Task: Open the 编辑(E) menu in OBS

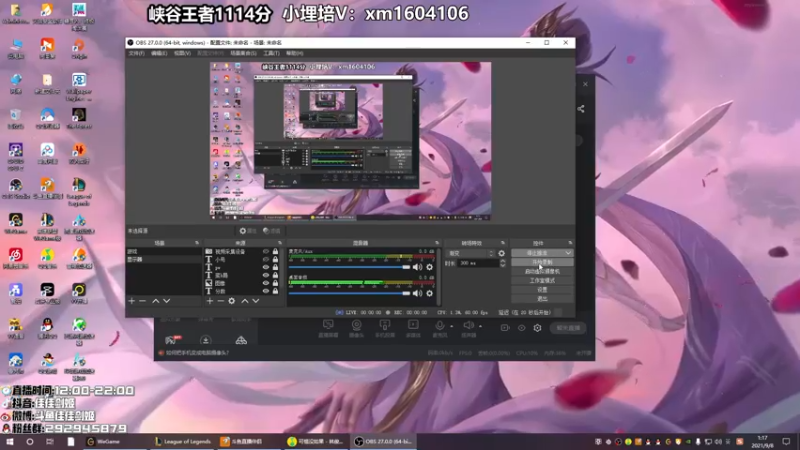Action: [159, 53]
